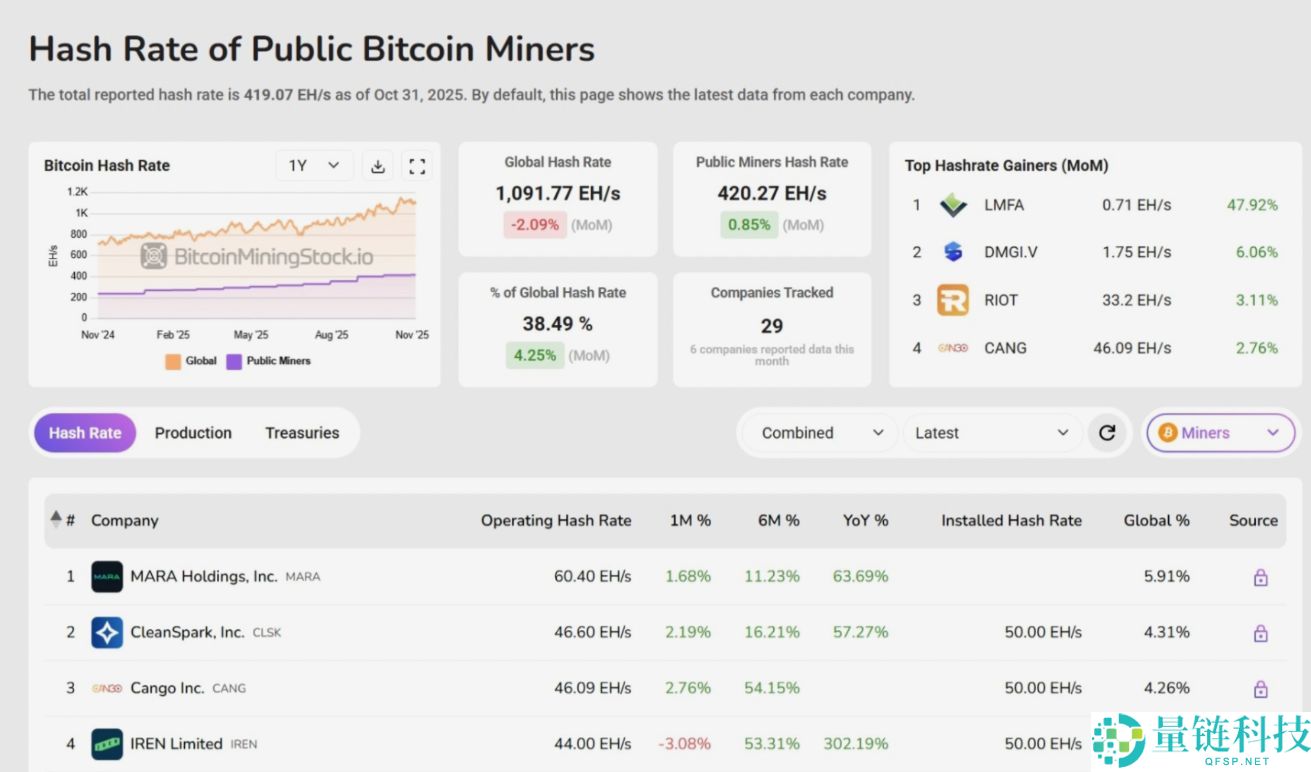Toggle Public Miners series in chart legend
This screenshot has height=772, width=1311.
[x=268, y=361]
